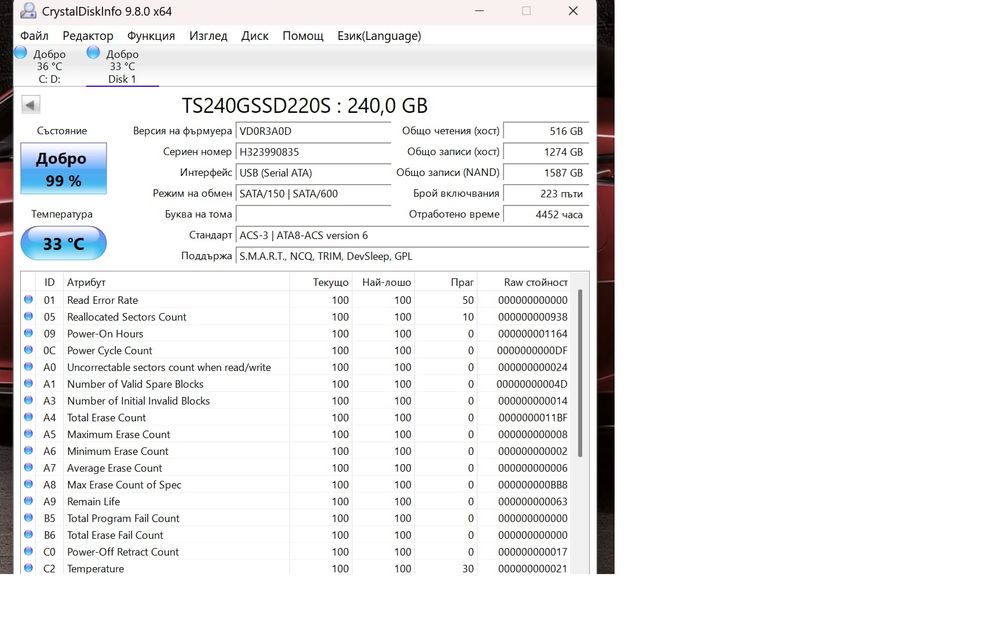Image resolution: width=1000 pixels, height=625 pixels.
Task: Click raw value 000000000938
Action: tap(533, 316)
